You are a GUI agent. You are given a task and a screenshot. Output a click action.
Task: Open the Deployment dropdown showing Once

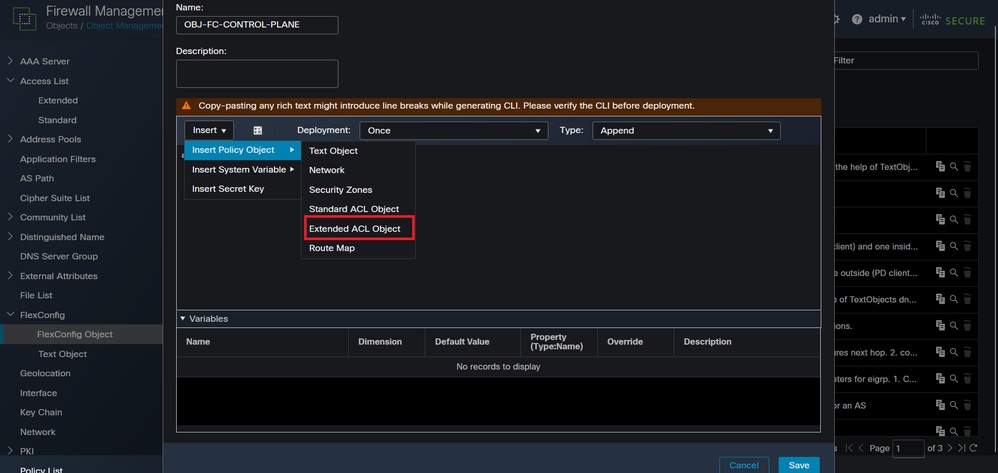pos(454,131)
